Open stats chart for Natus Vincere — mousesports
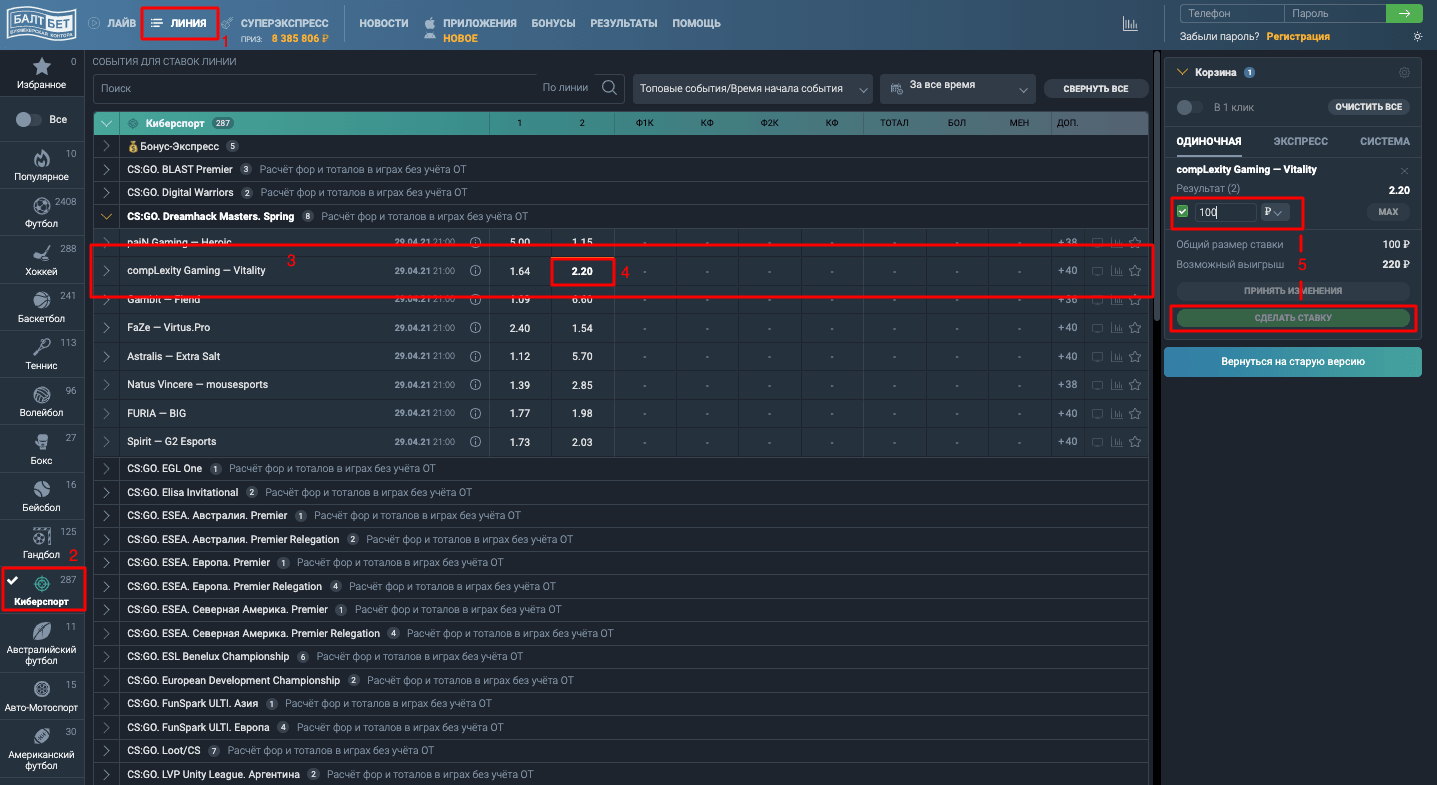Viewport: 1437px width, 785px height. pyautogui.click(x=1116, y=385)
